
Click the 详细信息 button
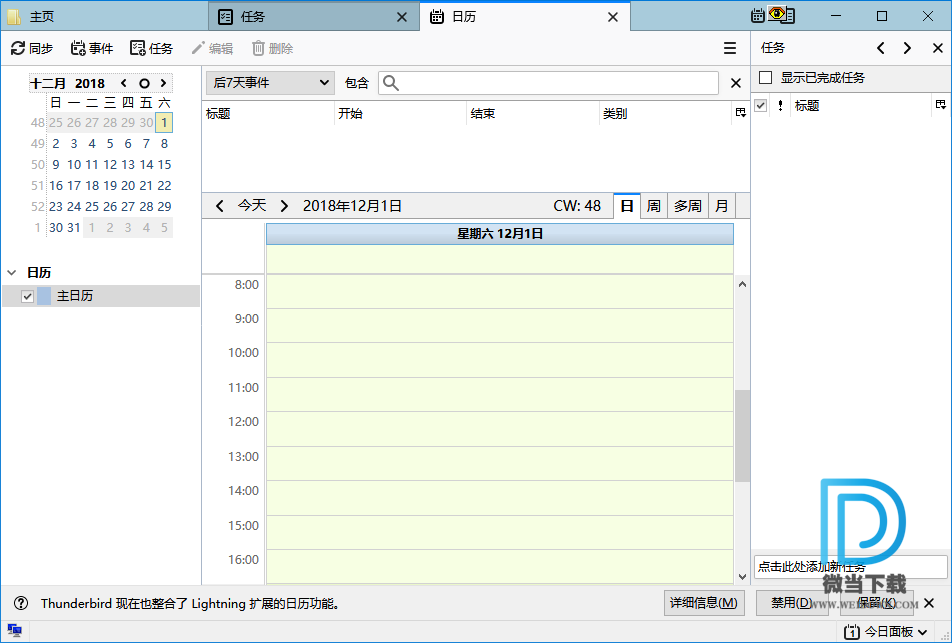click(x=705, y=603)
